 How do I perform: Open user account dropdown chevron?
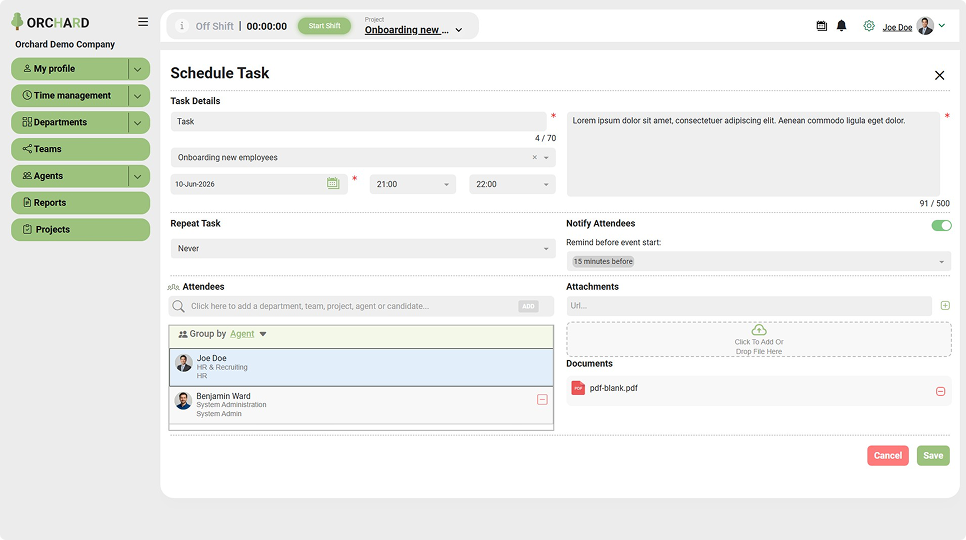click(942, 26)
